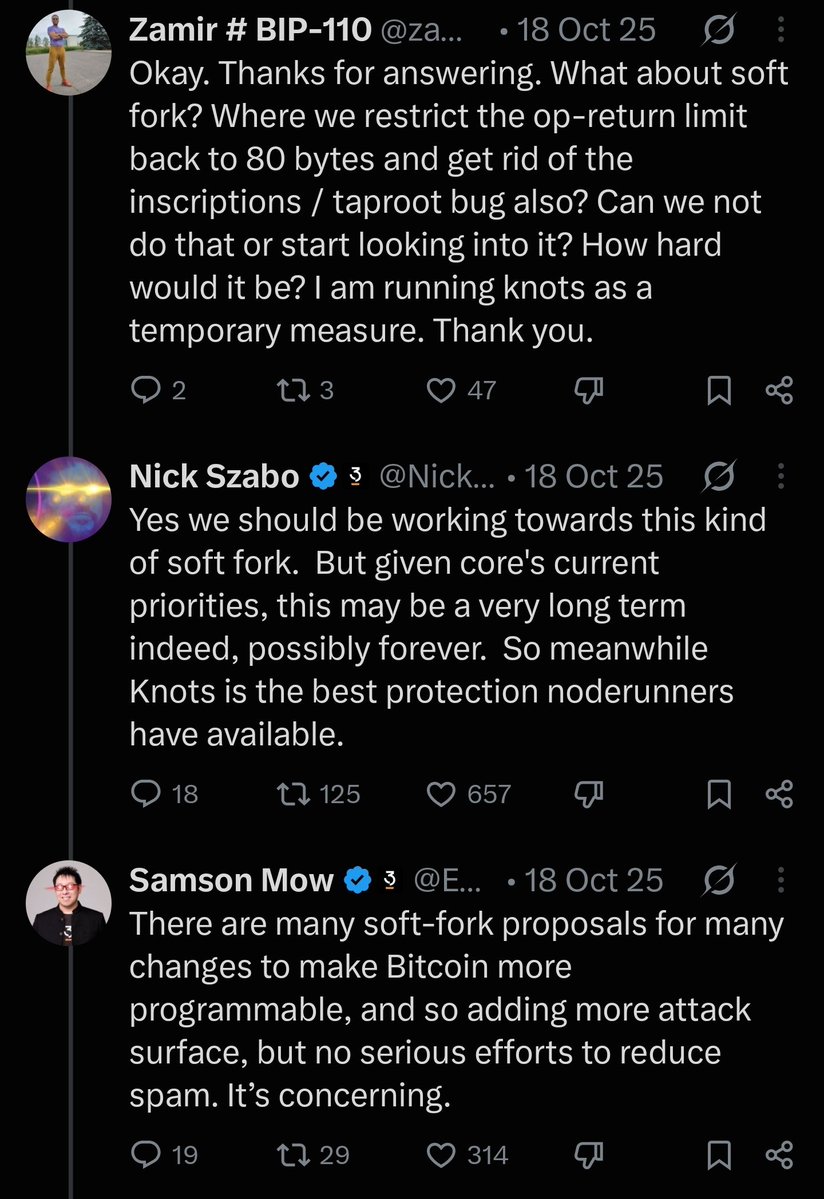Image resolution: width=824 pixels, height=1199 pixels.
Task: View Samson Mow's avatar
Action: point(69,903)
